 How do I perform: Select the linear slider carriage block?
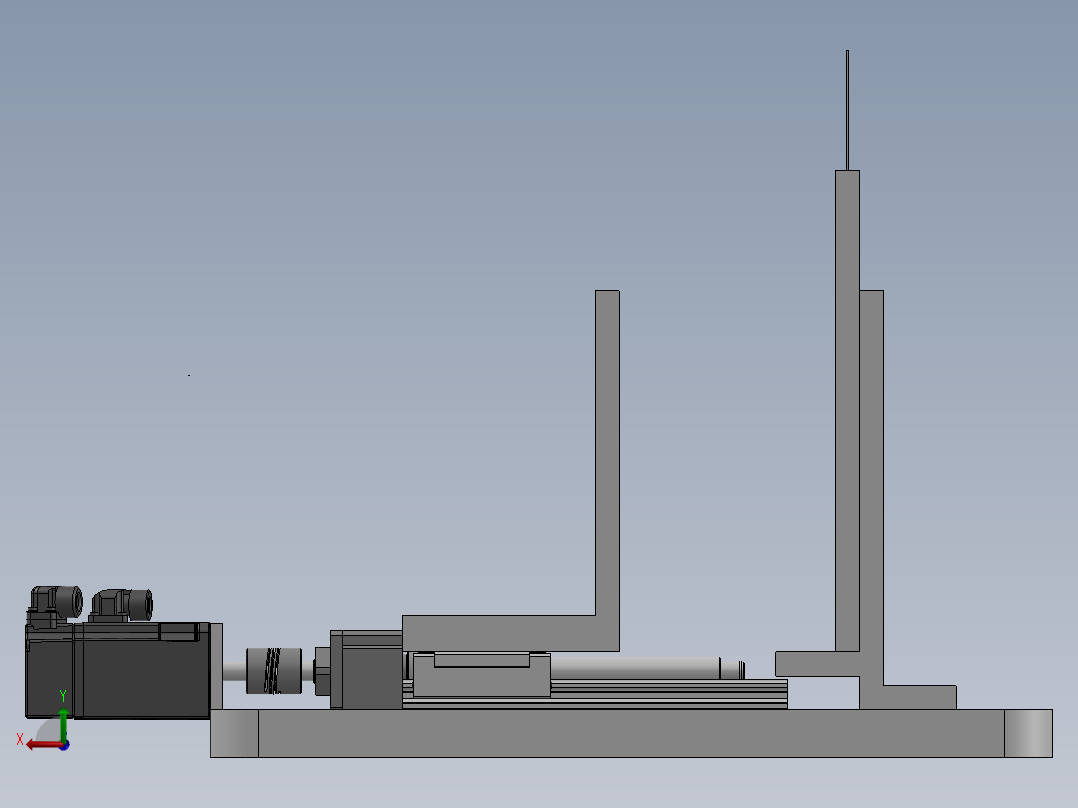point(481,675)
